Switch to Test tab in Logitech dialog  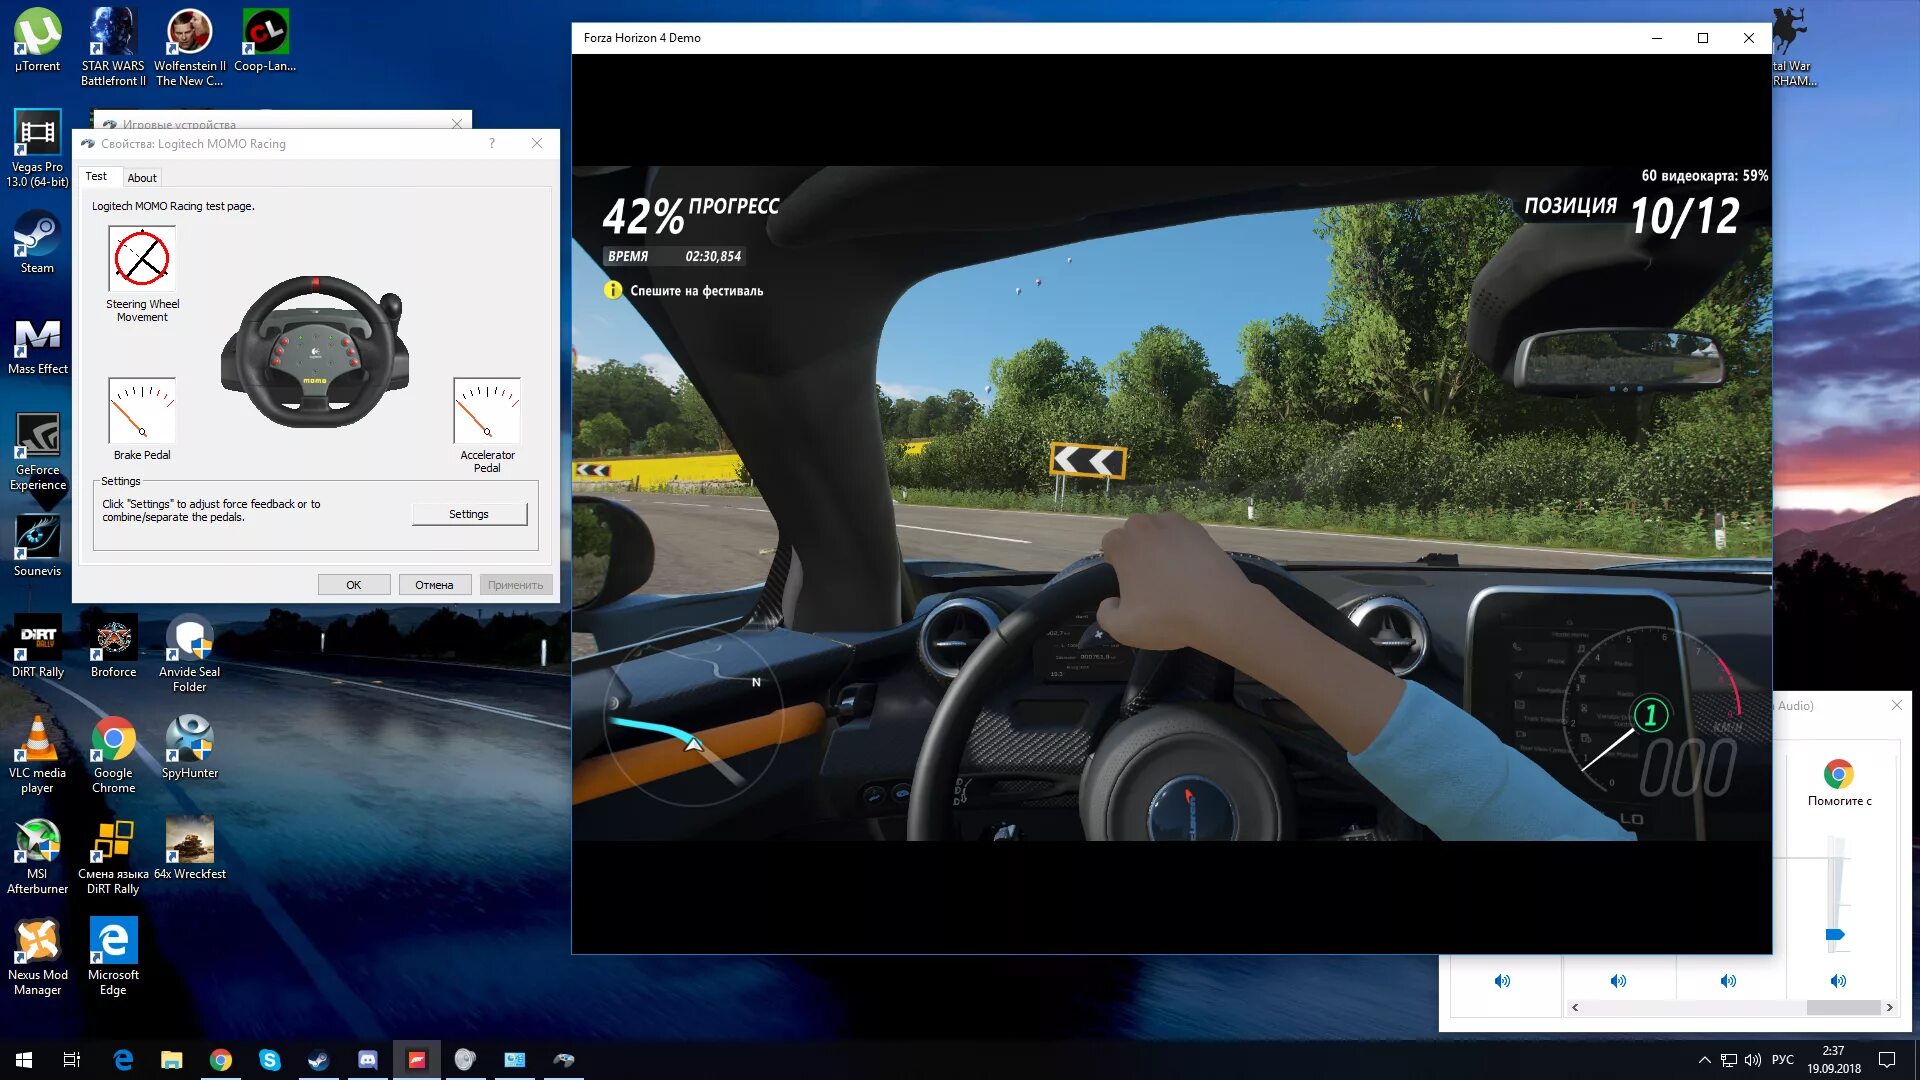(95, 177)
